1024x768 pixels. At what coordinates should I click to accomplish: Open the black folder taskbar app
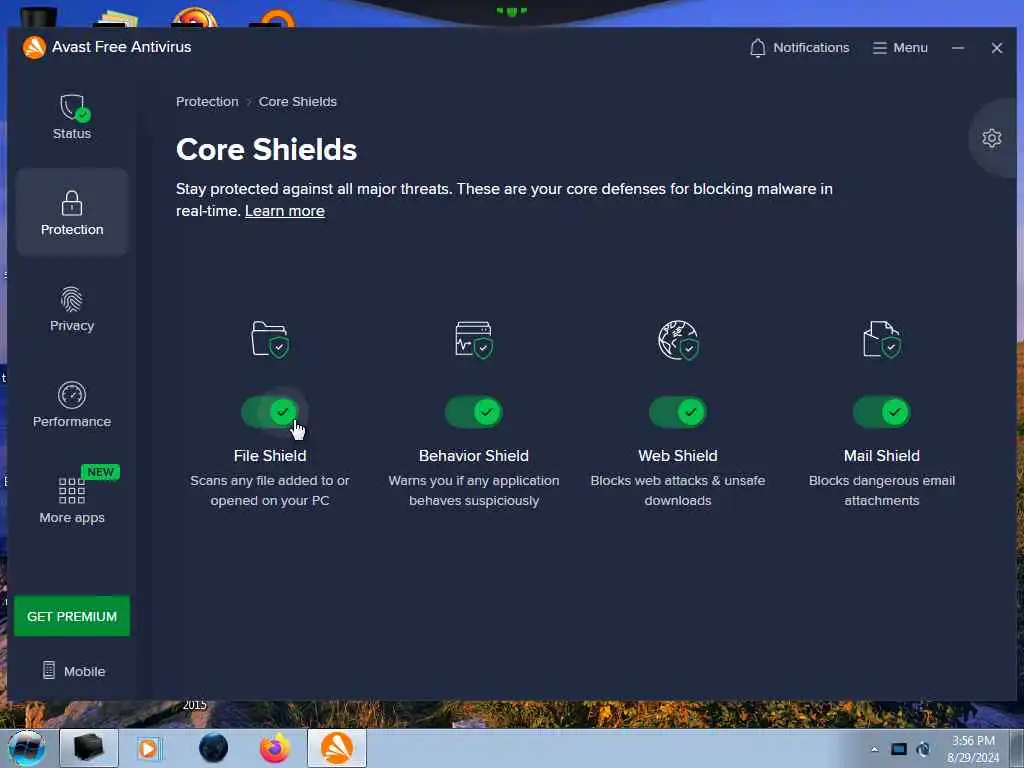89,748
